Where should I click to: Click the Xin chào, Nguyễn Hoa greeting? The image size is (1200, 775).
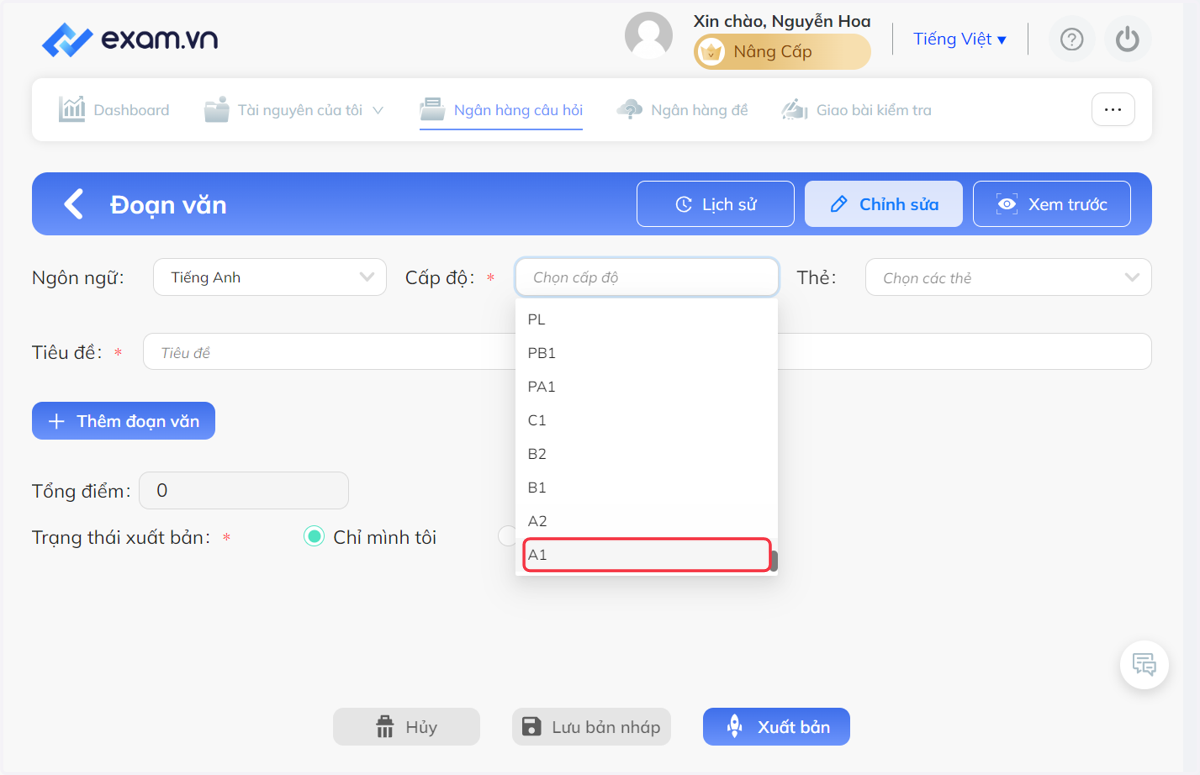(782, 21)
